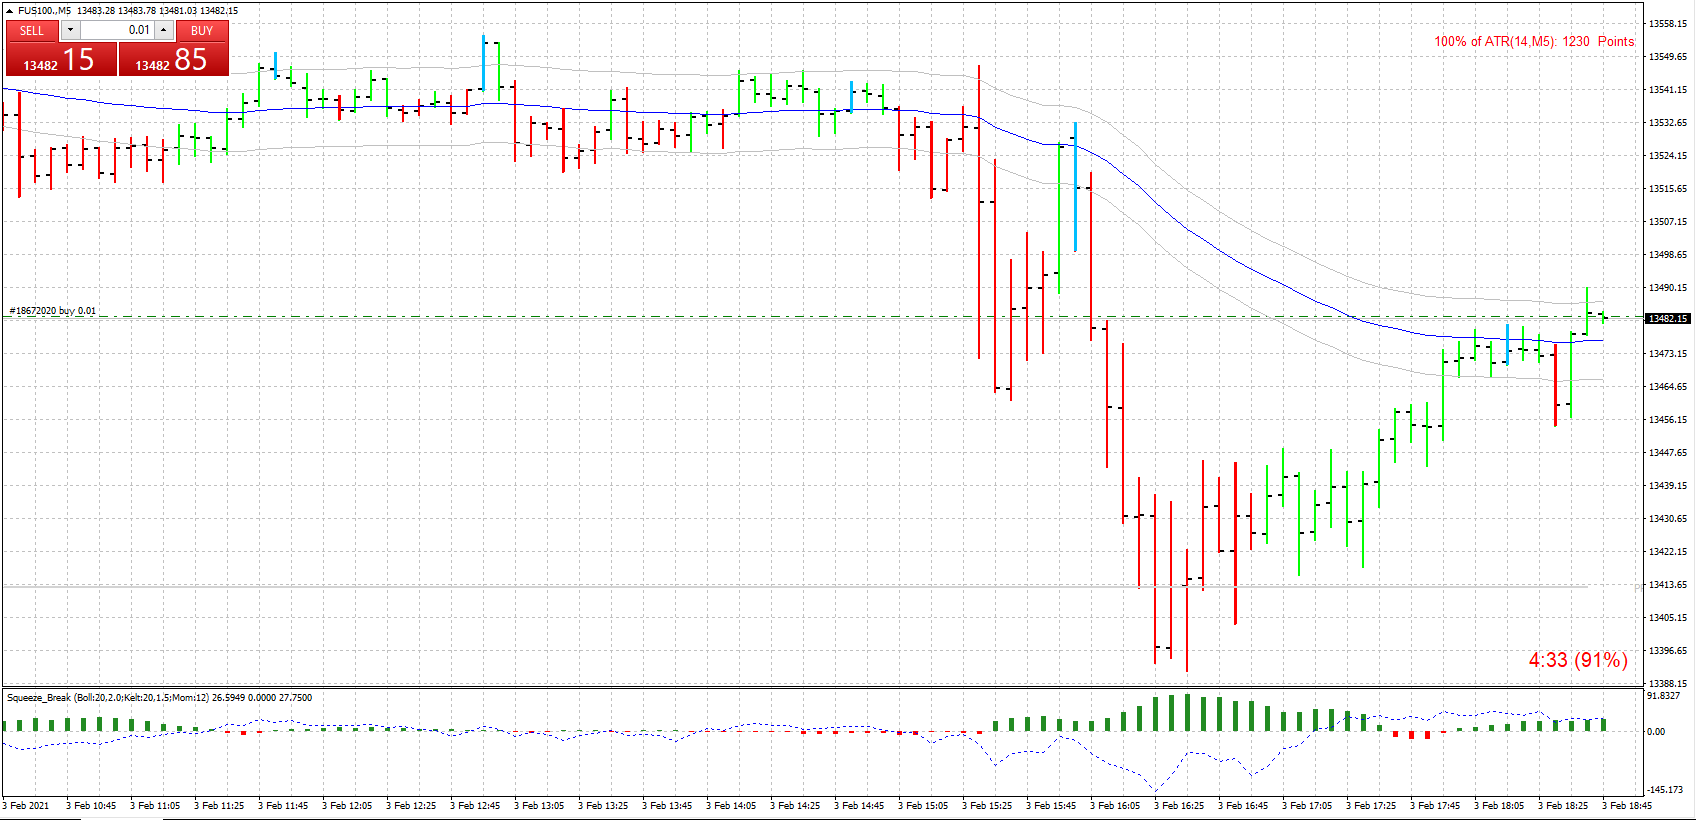Click the '3 Feb 10:45' time label
Viewport: 1696px width, 820px height.
coord(91,805)
